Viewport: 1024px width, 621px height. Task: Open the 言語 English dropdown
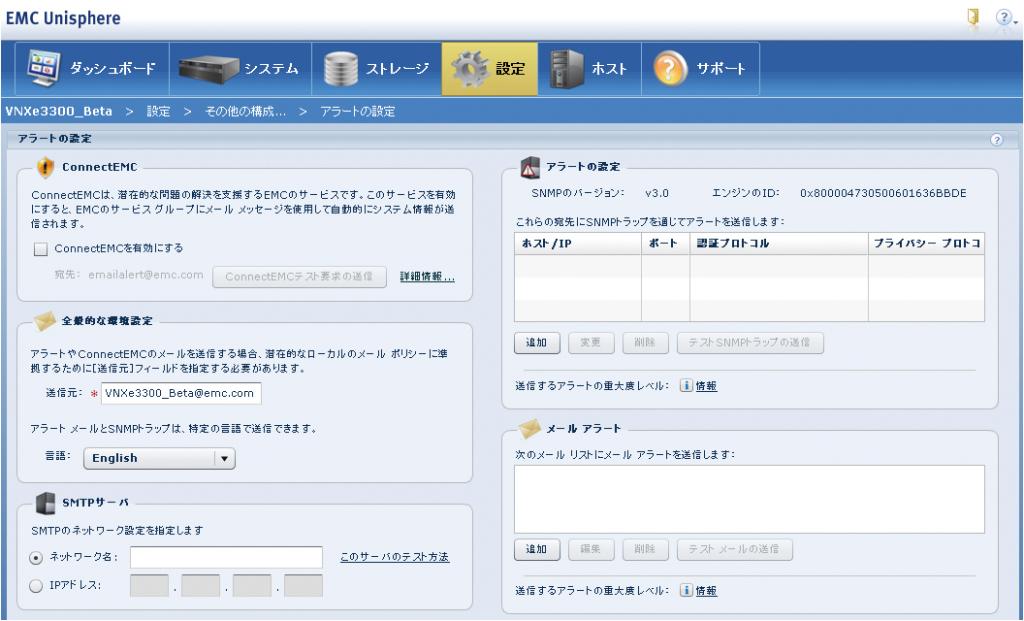click(159, 458)
